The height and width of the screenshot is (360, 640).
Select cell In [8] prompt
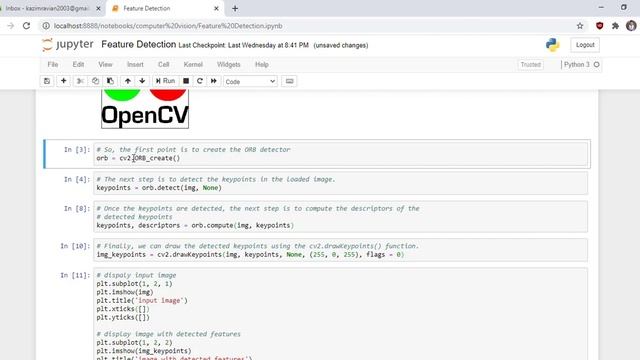coord(76,209)
